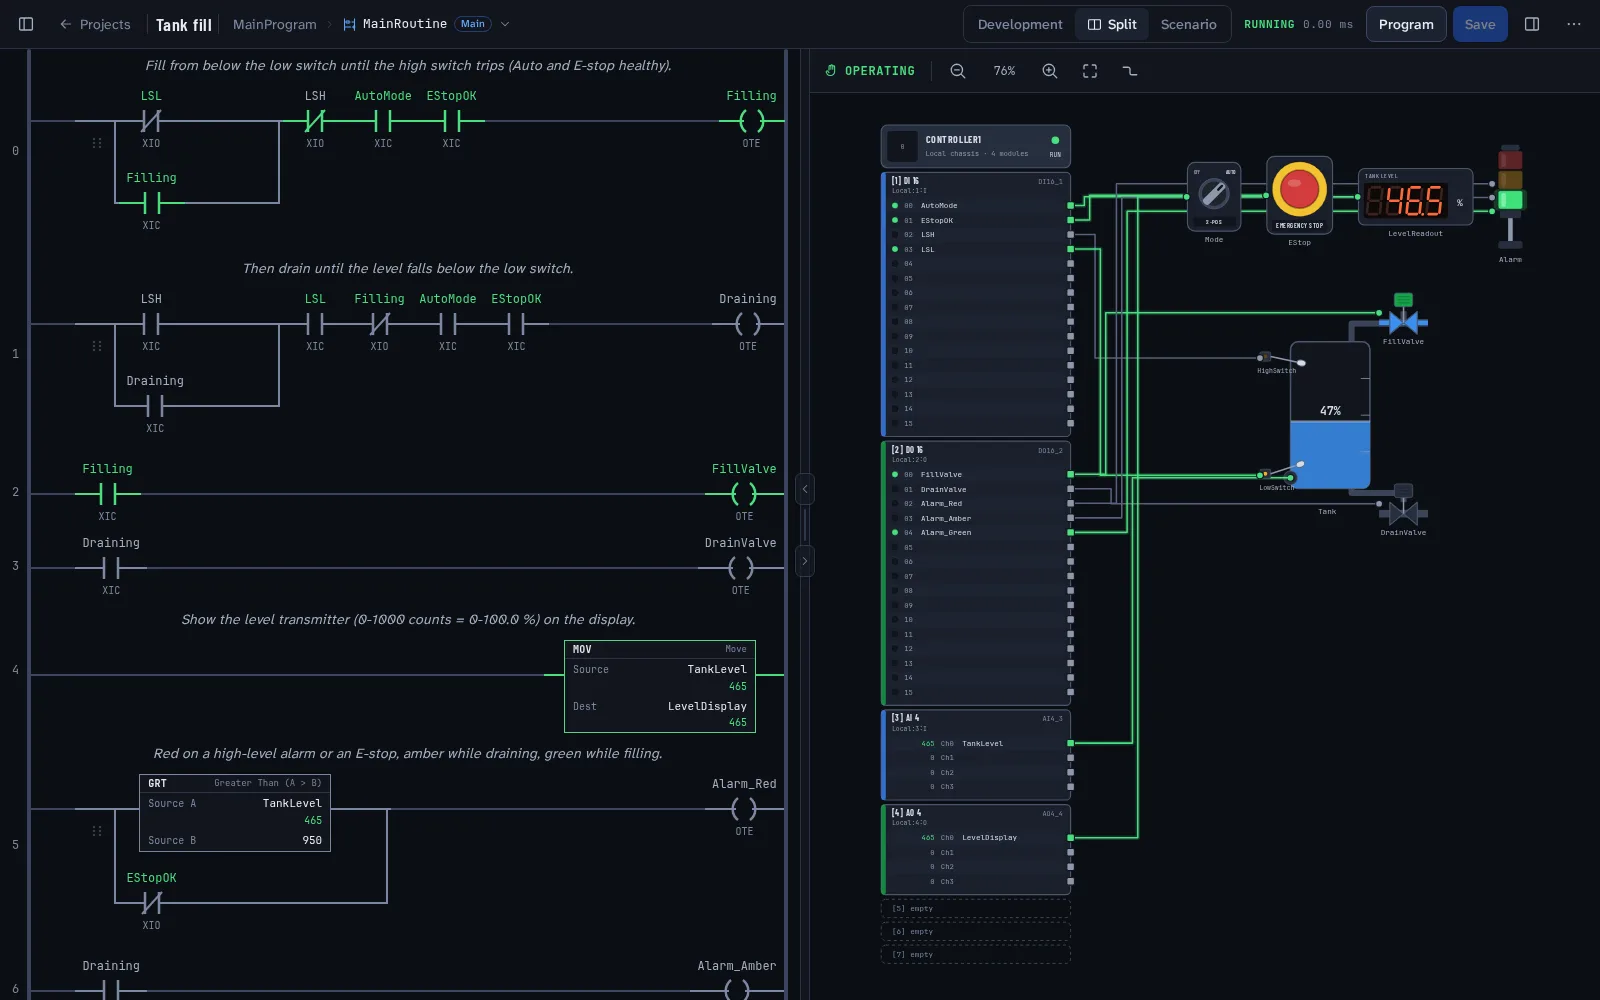Toggle the left sidebar panel icon

pyautogui.click(x=26, y=24)
